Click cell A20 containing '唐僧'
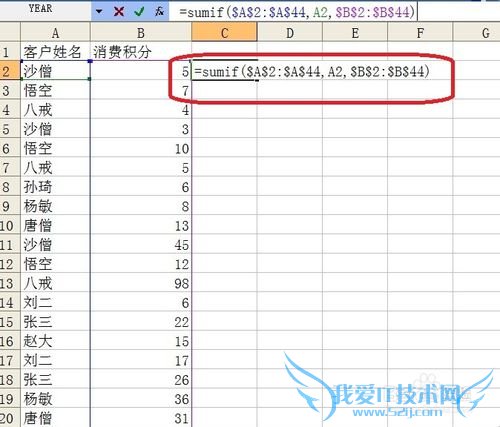Image resolution: width=500 pixels, height=427 pixels. 55,418
